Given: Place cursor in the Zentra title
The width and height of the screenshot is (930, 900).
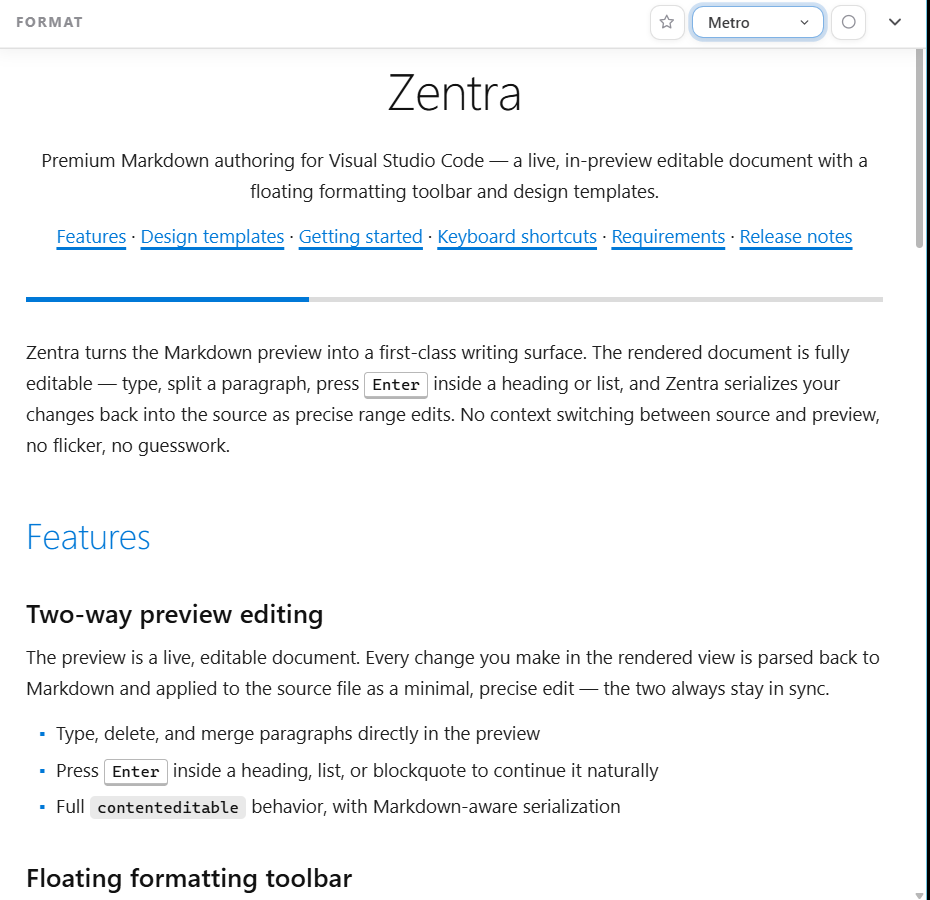Looking at the screenshot, I should pyautogui.click(x=454, y=93).
